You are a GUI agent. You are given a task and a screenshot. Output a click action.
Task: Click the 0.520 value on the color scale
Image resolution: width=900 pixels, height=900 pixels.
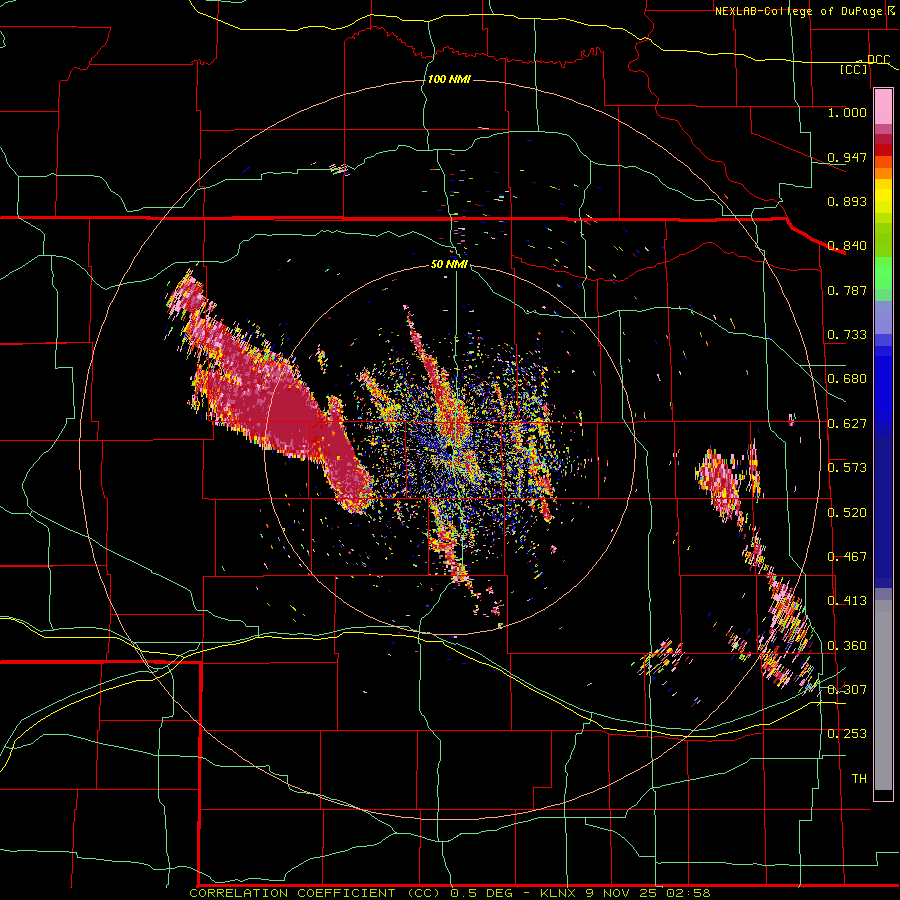click(x=847, y=513)
